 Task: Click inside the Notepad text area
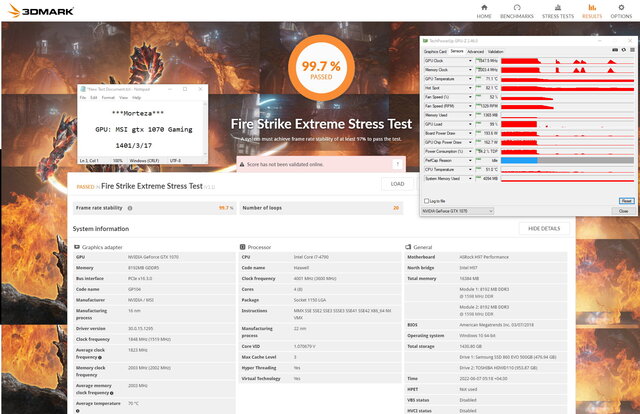pyautogui.click(x=140, y=129)
